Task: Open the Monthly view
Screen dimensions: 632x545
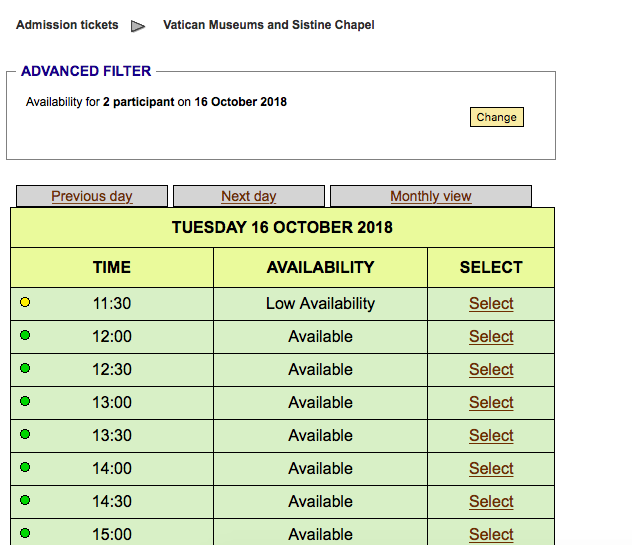Action: [431, 196]
